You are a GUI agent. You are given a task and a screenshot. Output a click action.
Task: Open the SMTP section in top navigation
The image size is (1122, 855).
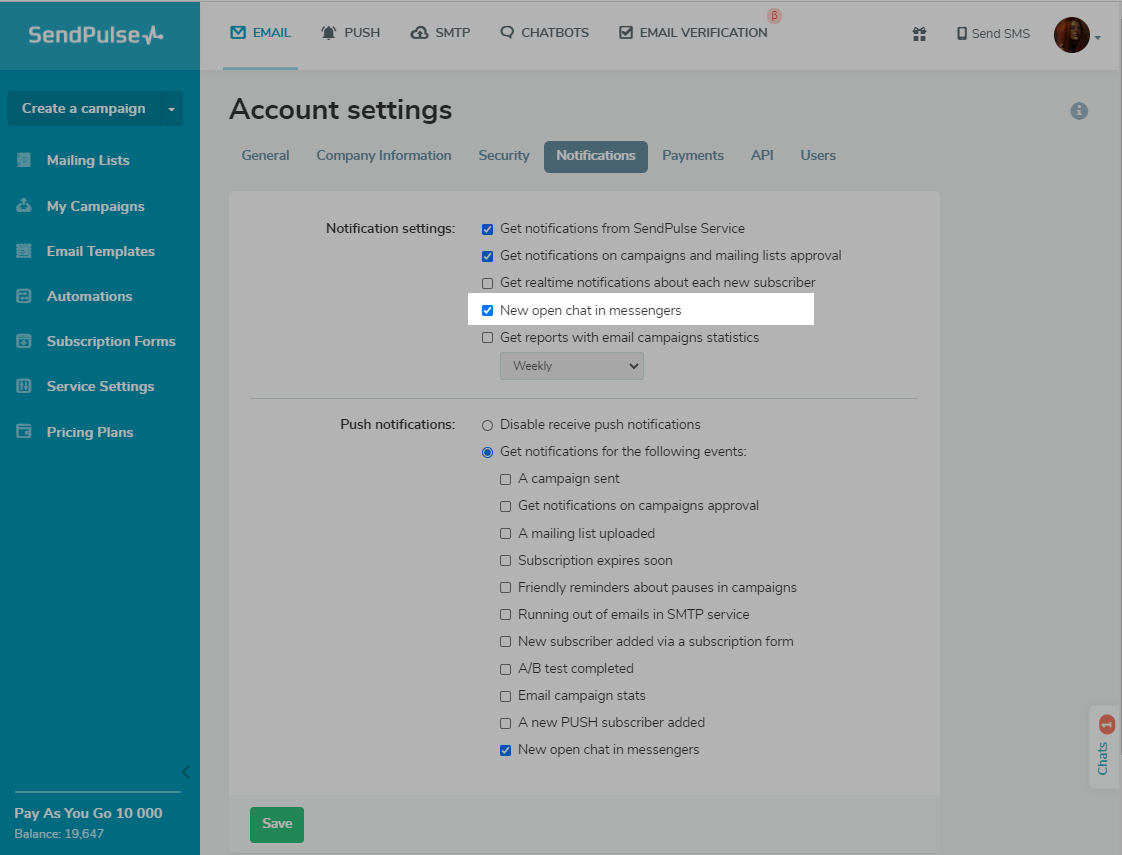point(440,33)
